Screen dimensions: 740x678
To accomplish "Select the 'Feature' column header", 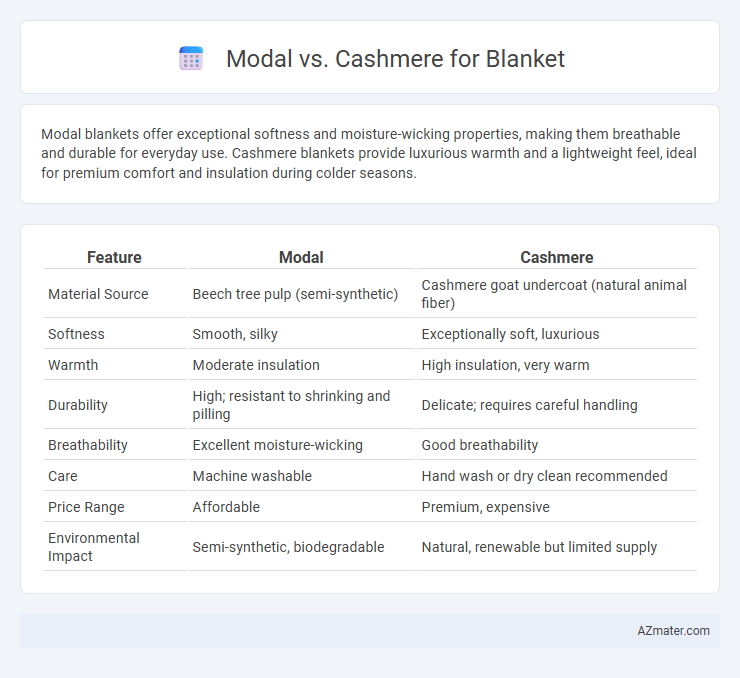I will [114, 257].
